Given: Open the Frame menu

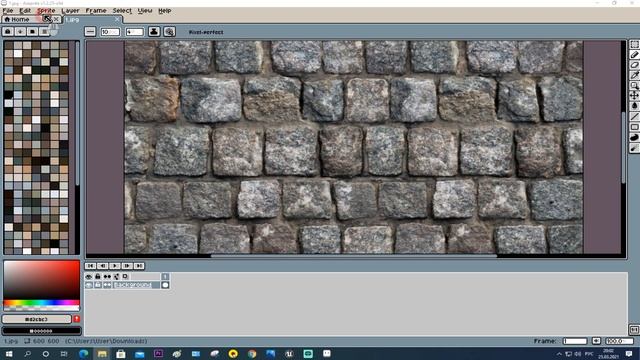Looking at the screenshot, I should point(96,11).
